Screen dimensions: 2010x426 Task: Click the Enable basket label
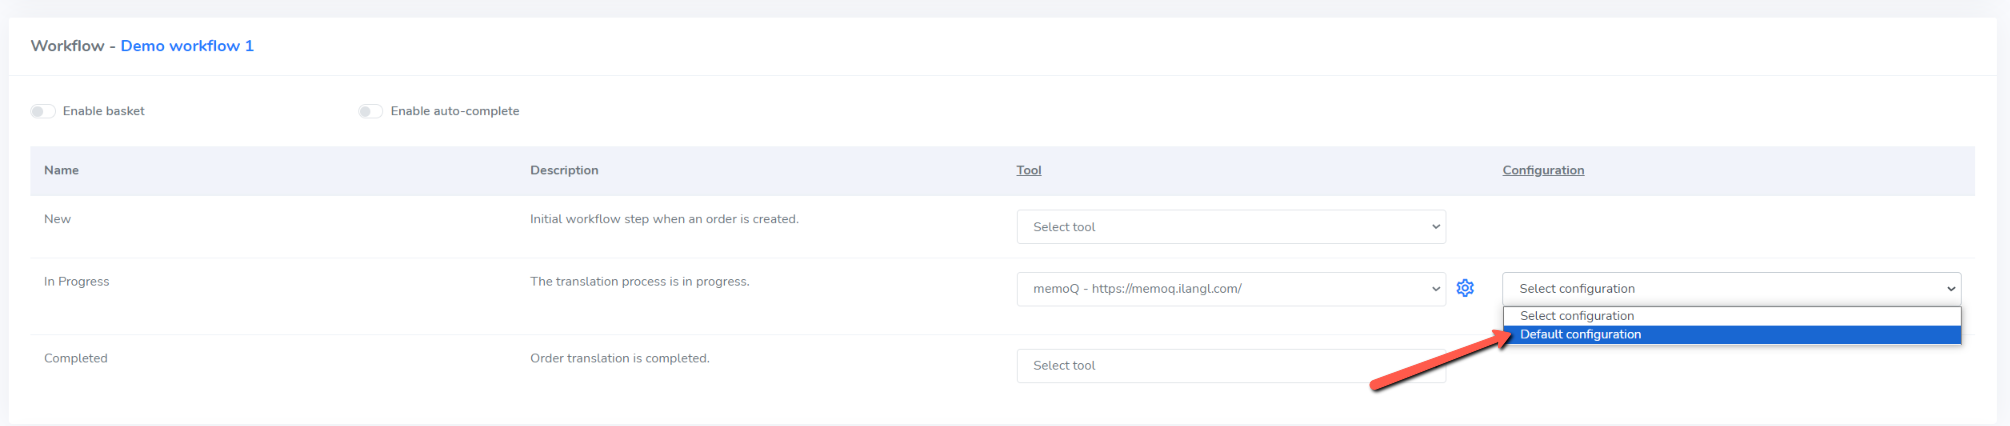[x=104, y=111]
